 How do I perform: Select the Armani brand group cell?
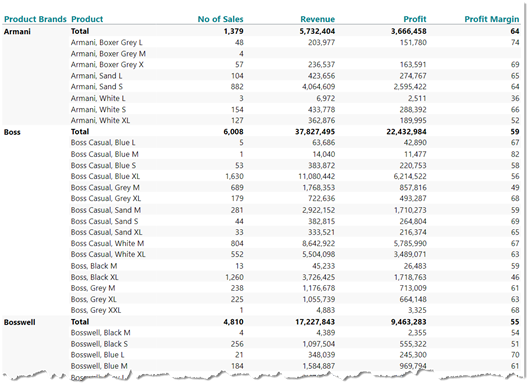(17, 32)
